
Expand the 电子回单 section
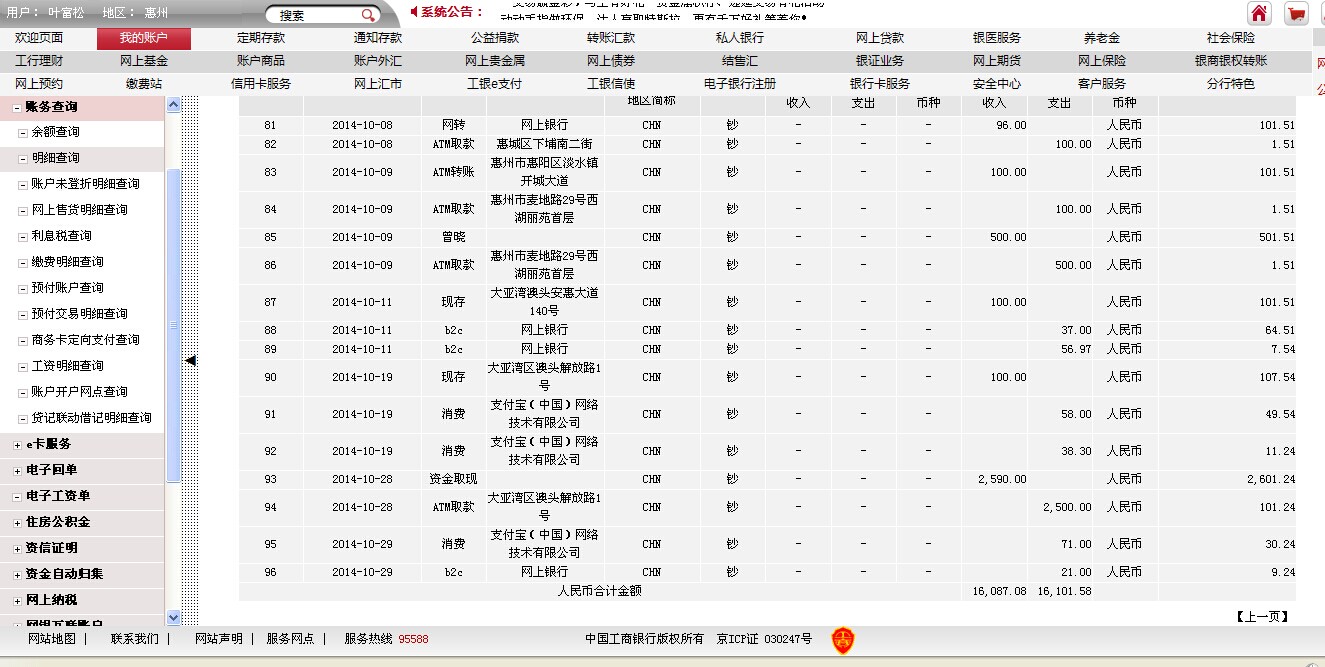pos(17,470)
